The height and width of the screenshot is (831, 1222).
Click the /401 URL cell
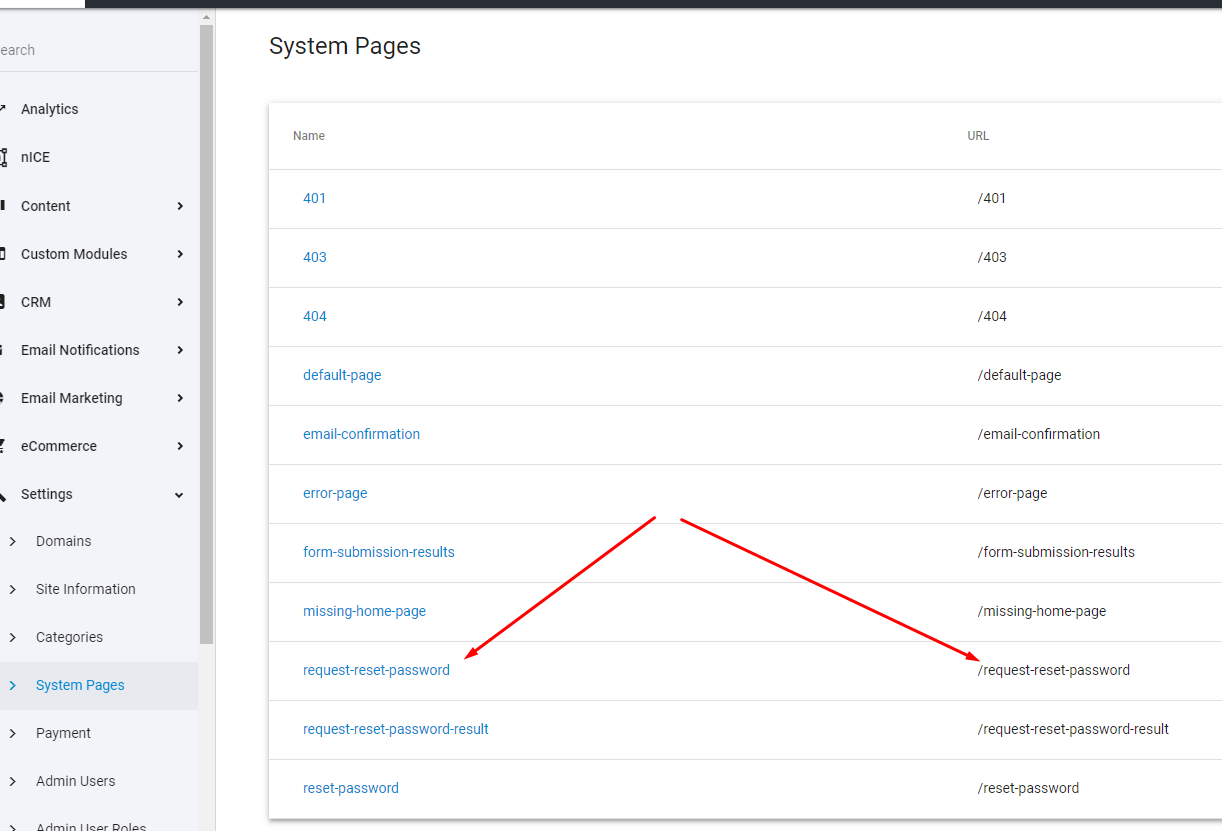[992, 198]
